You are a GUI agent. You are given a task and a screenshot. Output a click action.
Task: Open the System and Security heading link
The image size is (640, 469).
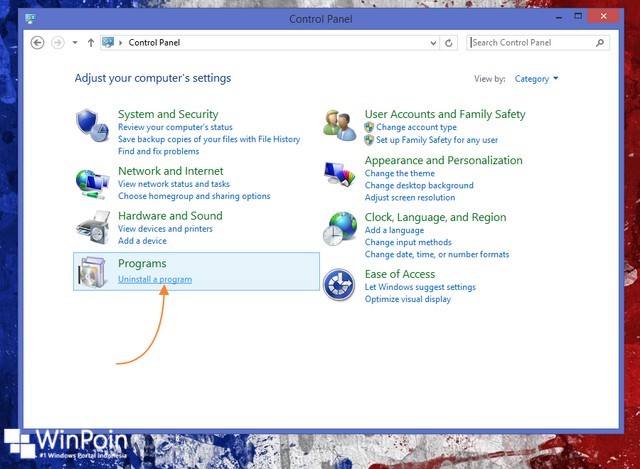pos(168,114)
